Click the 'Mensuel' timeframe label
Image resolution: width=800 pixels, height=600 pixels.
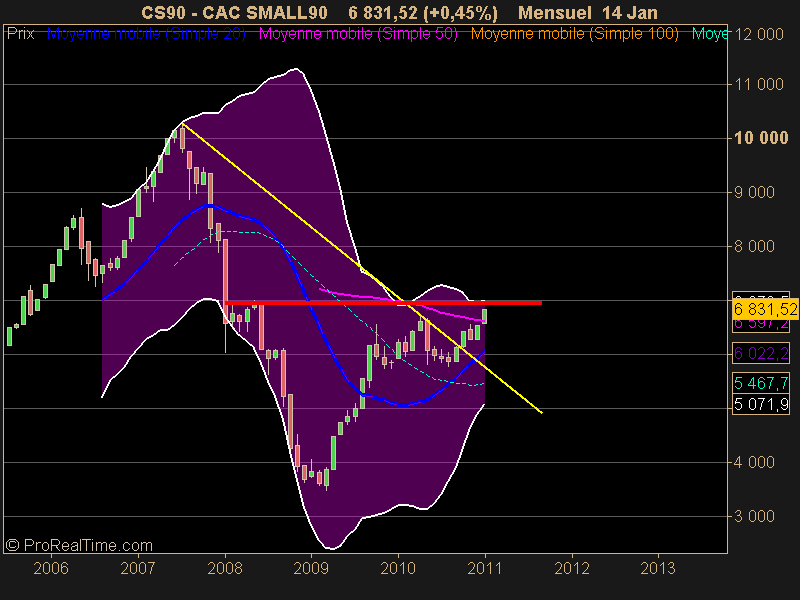[556, 13]
